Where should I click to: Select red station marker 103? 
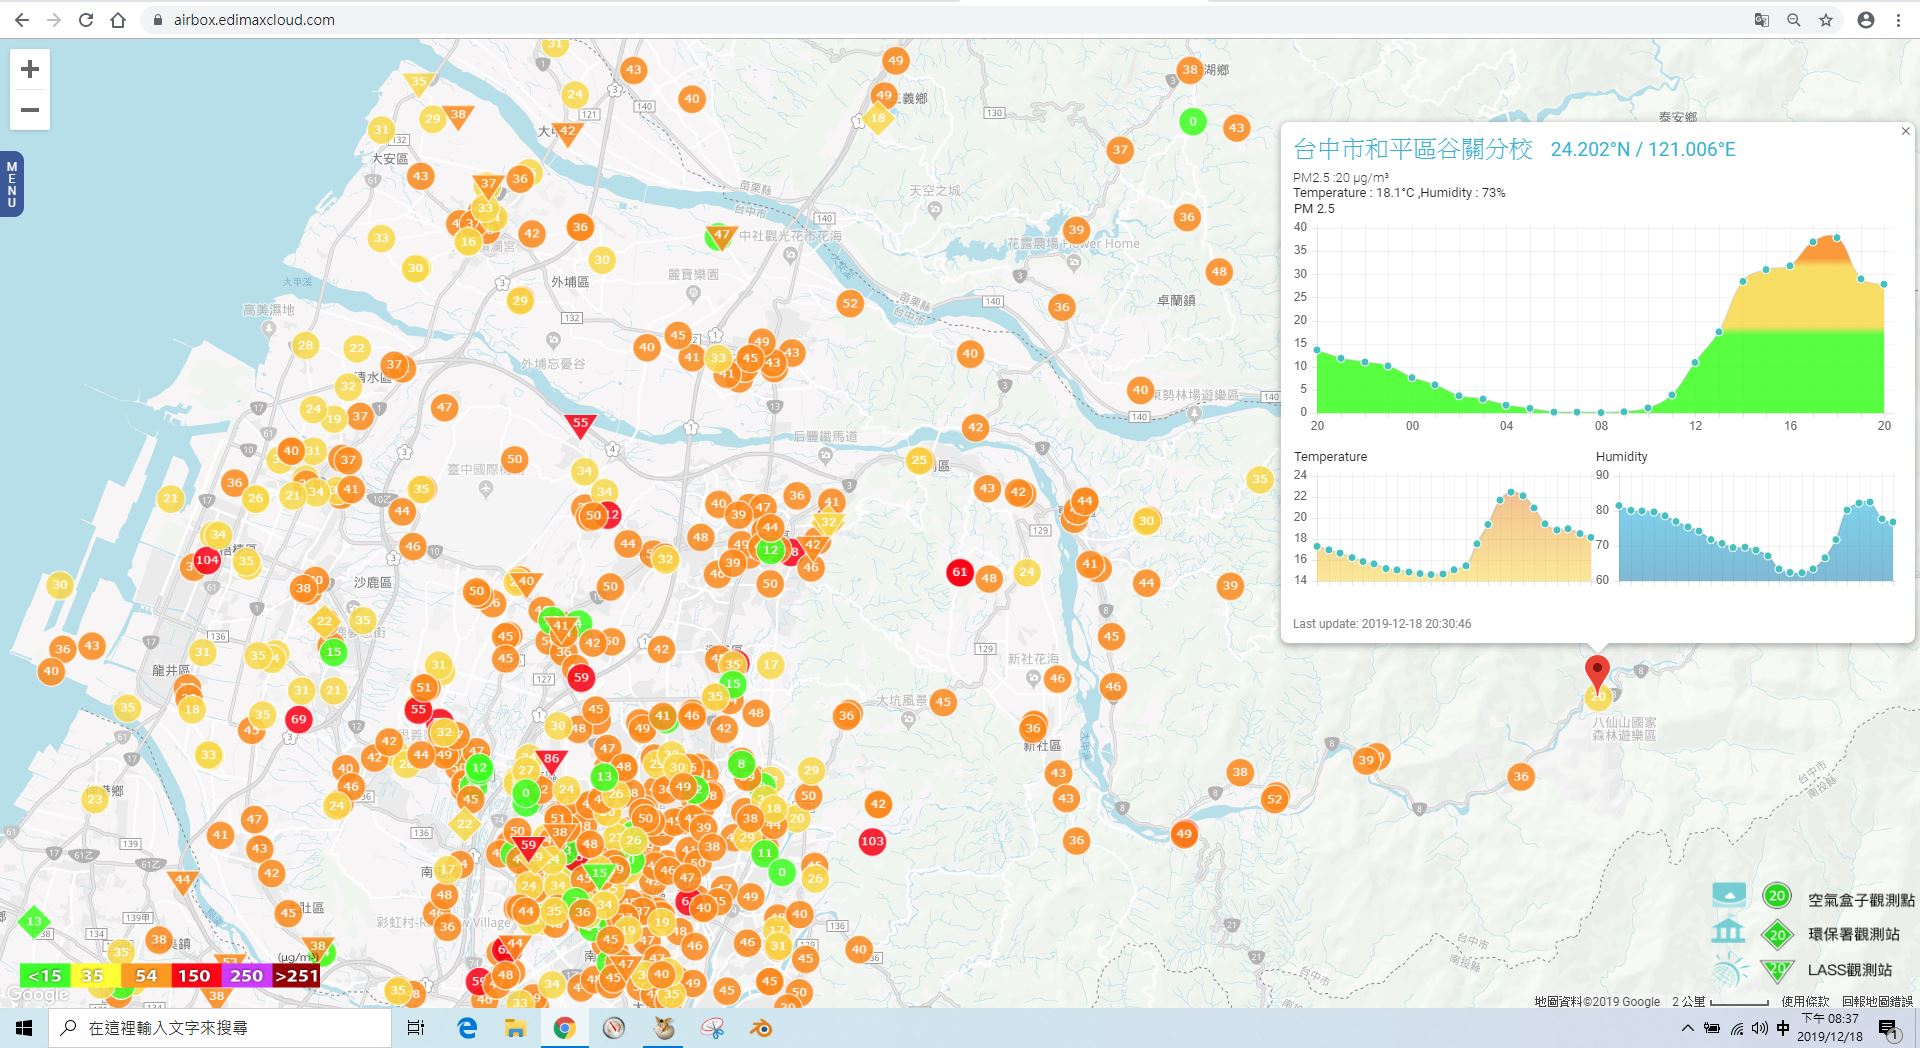pos(872,841)
